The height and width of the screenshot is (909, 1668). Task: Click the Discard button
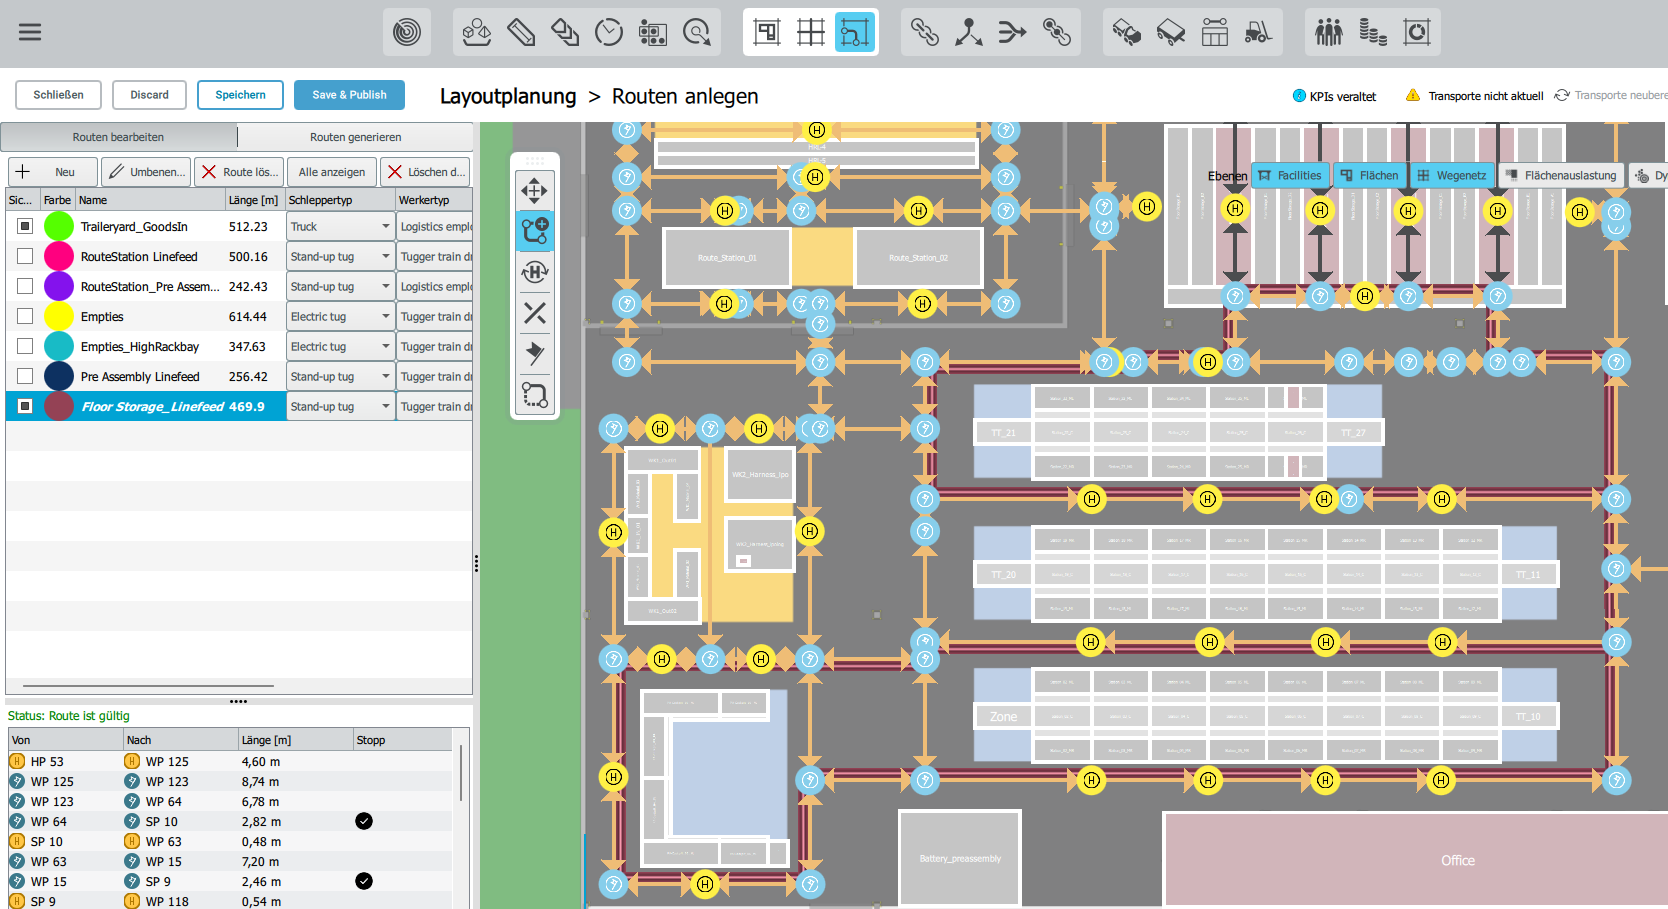point(149,95)
